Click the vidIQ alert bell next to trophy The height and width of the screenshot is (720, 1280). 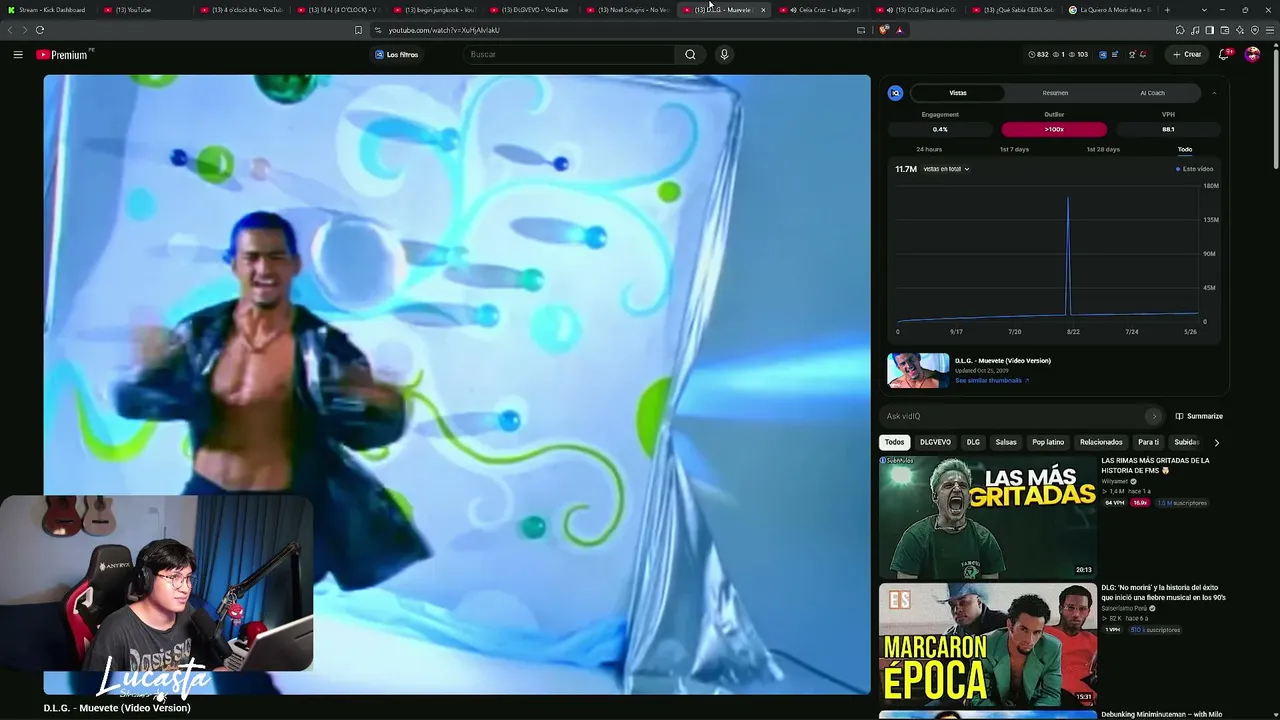pos(1143,54)
